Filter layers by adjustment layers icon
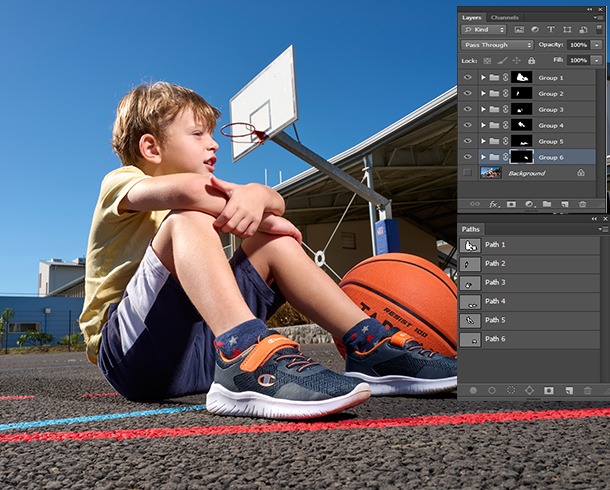This screenshot has height=490, width=610. click(x=535, y=30)
